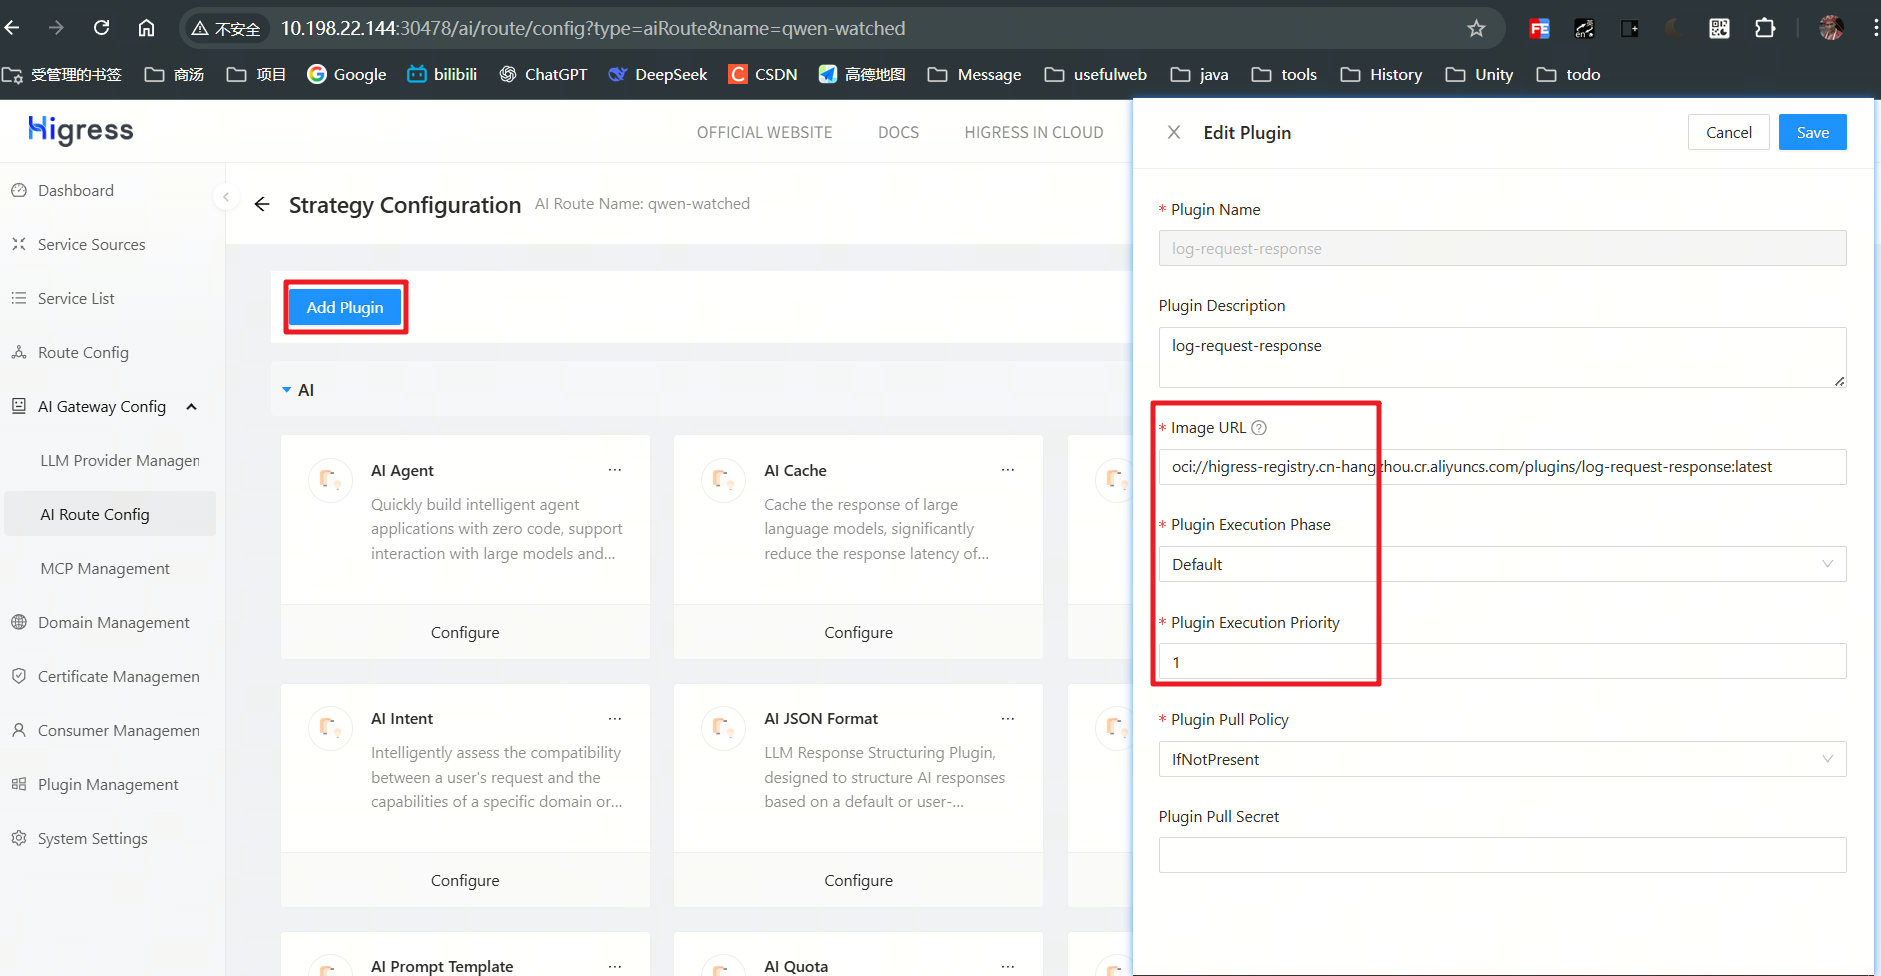Open HIGRESS IN CLOUD link
Viewport: 1881px width, 976px height.
(1034, 132)
